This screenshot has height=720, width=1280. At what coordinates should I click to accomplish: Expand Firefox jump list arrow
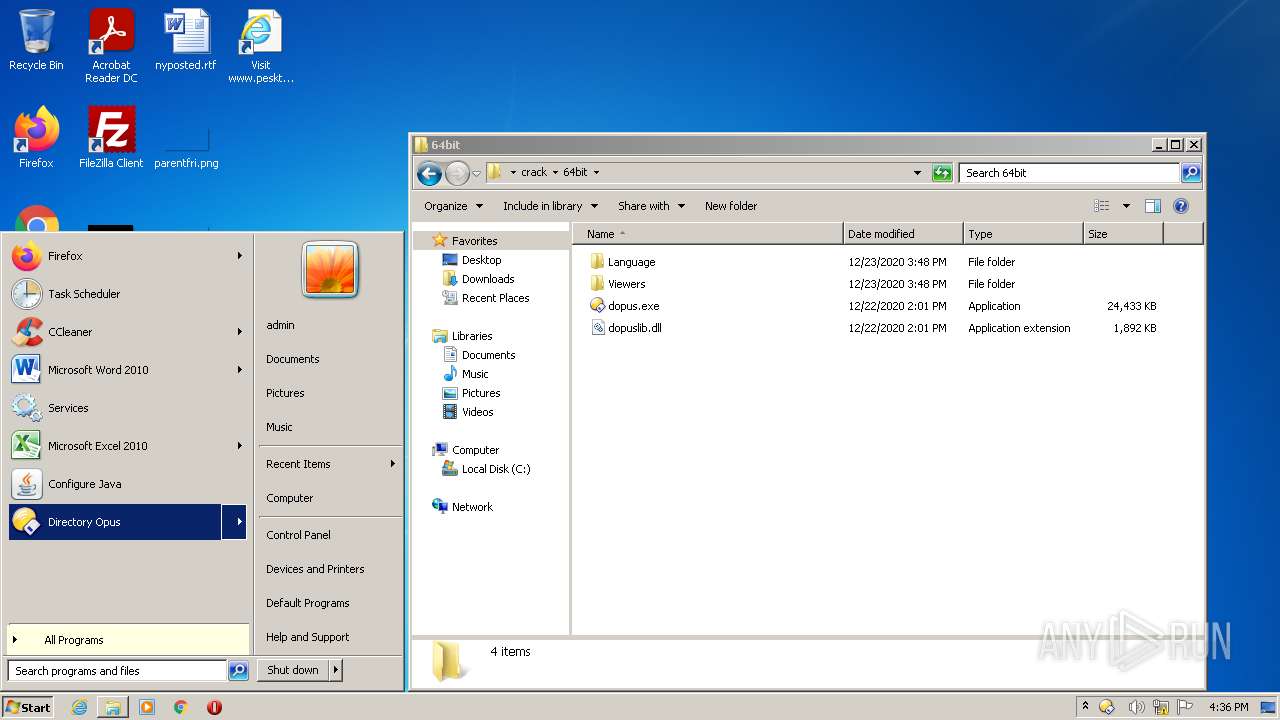239,256
